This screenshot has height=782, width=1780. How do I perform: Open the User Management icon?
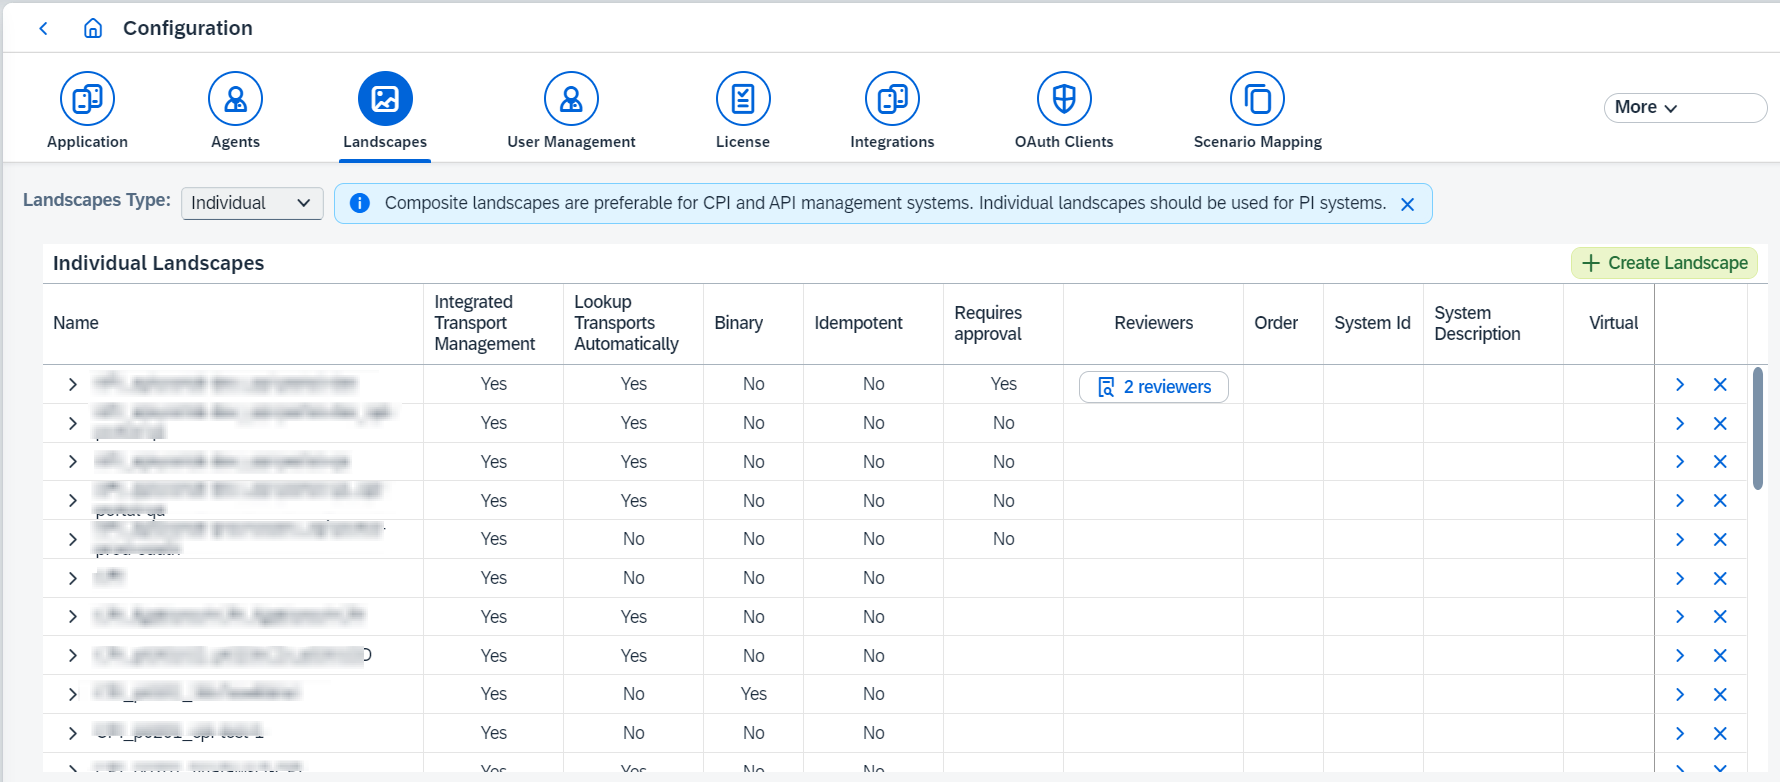pyautogui.click(x=571, y=99)
